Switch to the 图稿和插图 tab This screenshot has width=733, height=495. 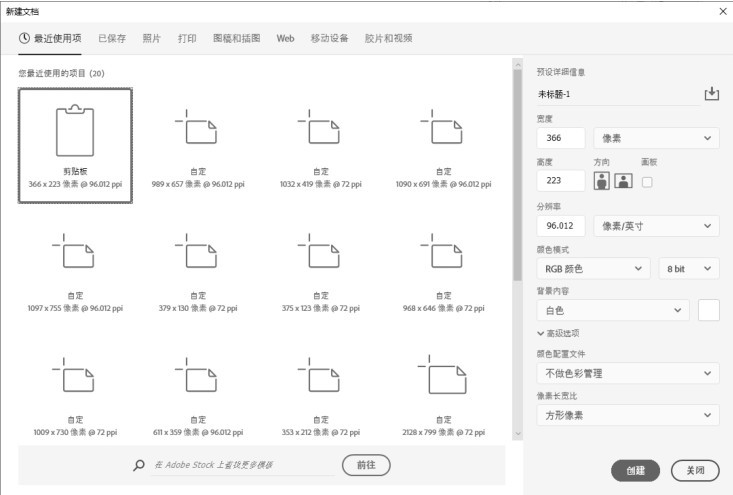coord(237,38)
